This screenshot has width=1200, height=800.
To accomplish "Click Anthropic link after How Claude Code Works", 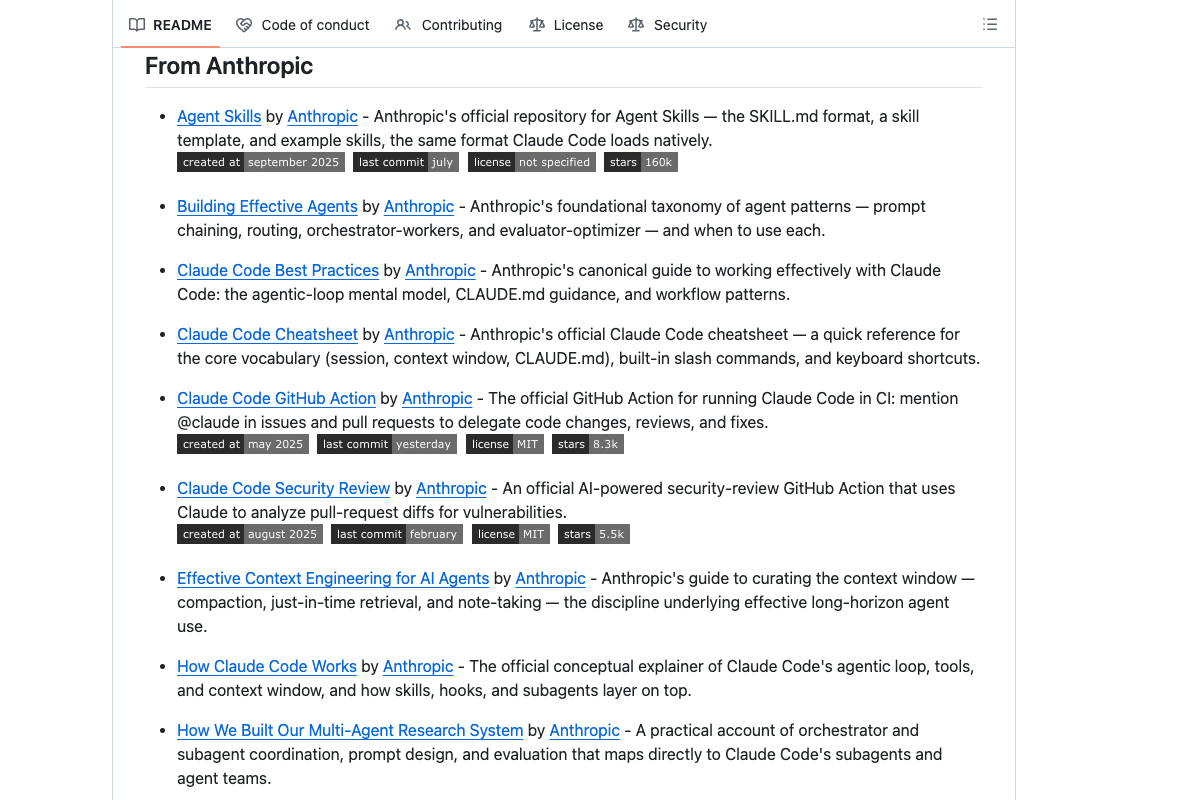I will tap(418, 666).
